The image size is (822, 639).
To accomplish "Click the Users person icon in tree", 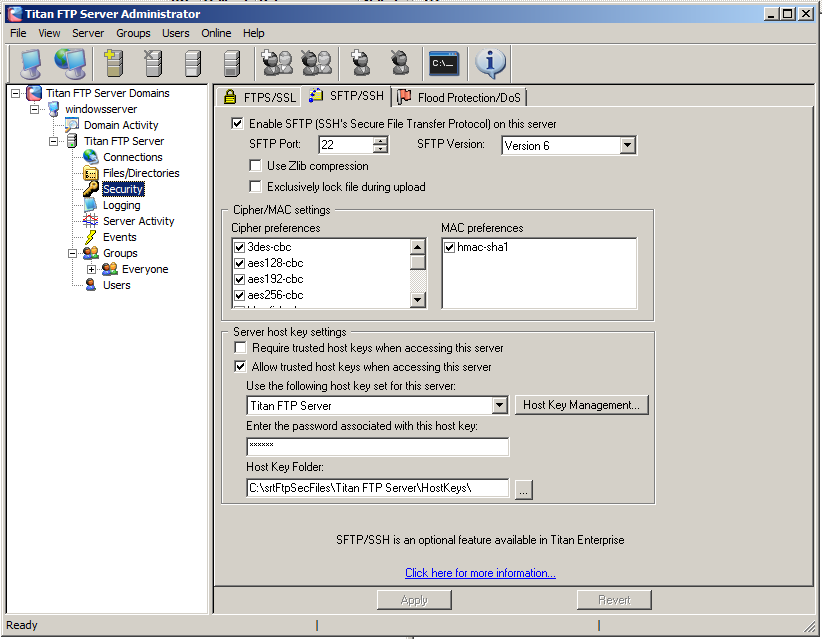I will (91, 285).
